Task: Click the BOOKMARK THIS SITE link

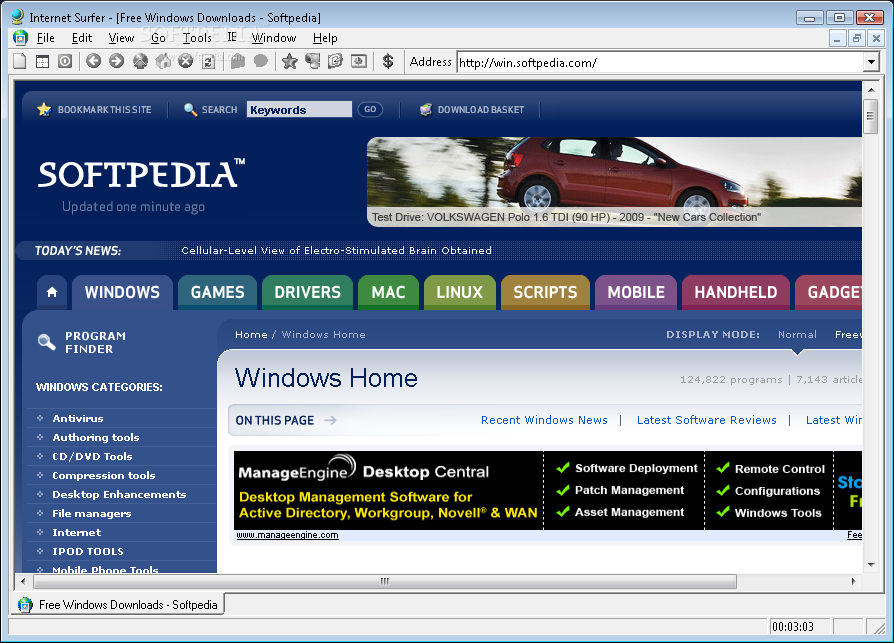Action: click(104, 109)
